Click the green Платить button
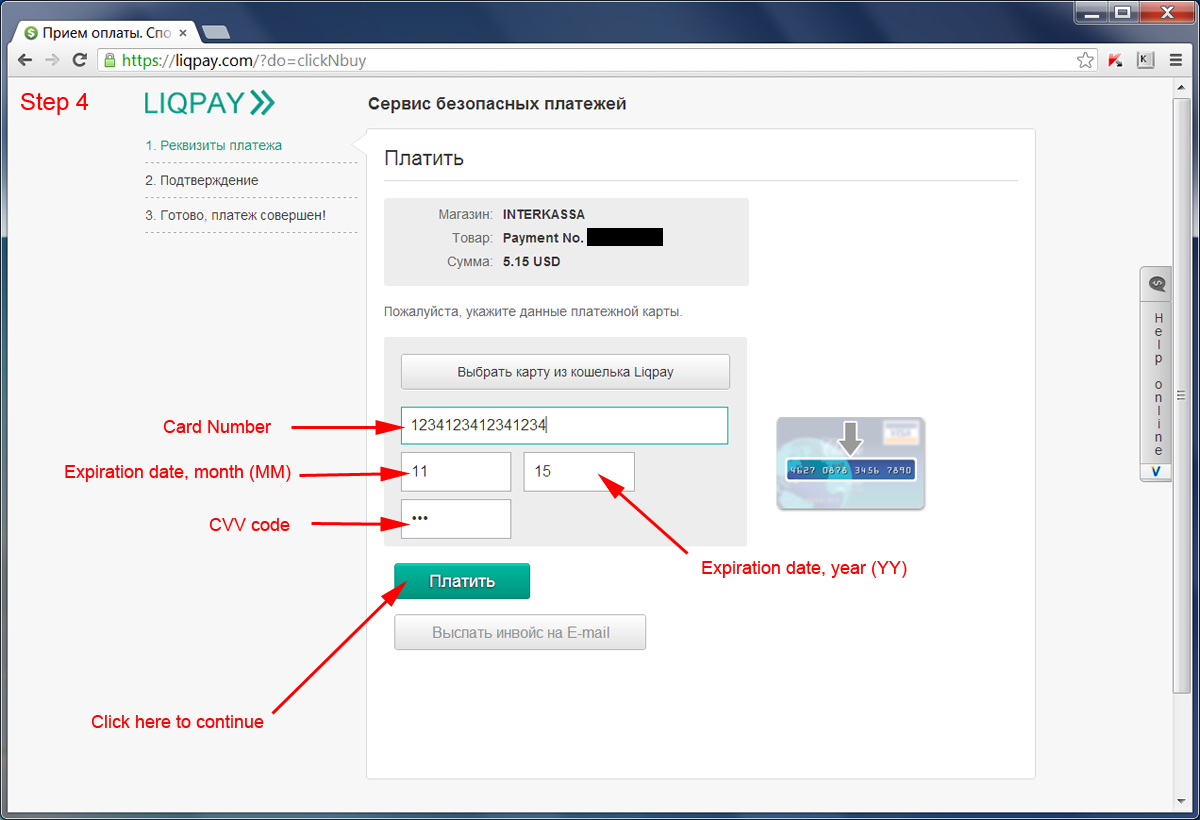Viewport: 1200px width, 820px height. pos(462,581)
